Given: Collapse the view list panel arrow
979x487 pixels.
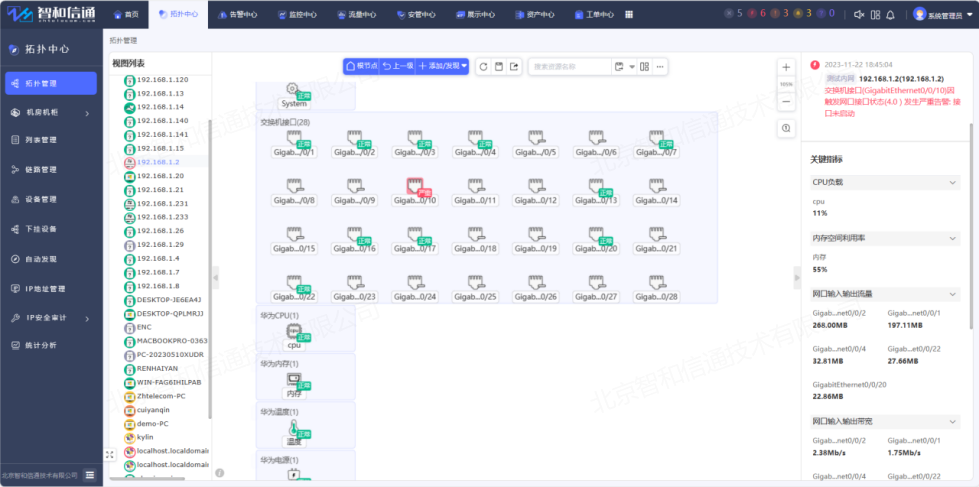Looking at the screenshot, I should [216, 277].
